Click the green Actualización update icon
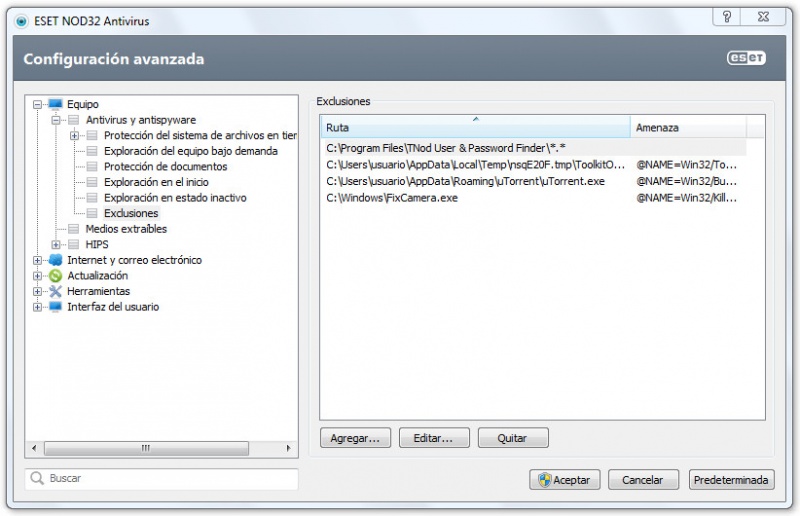Viewport: 800px width, 516px height. (55, 276)
